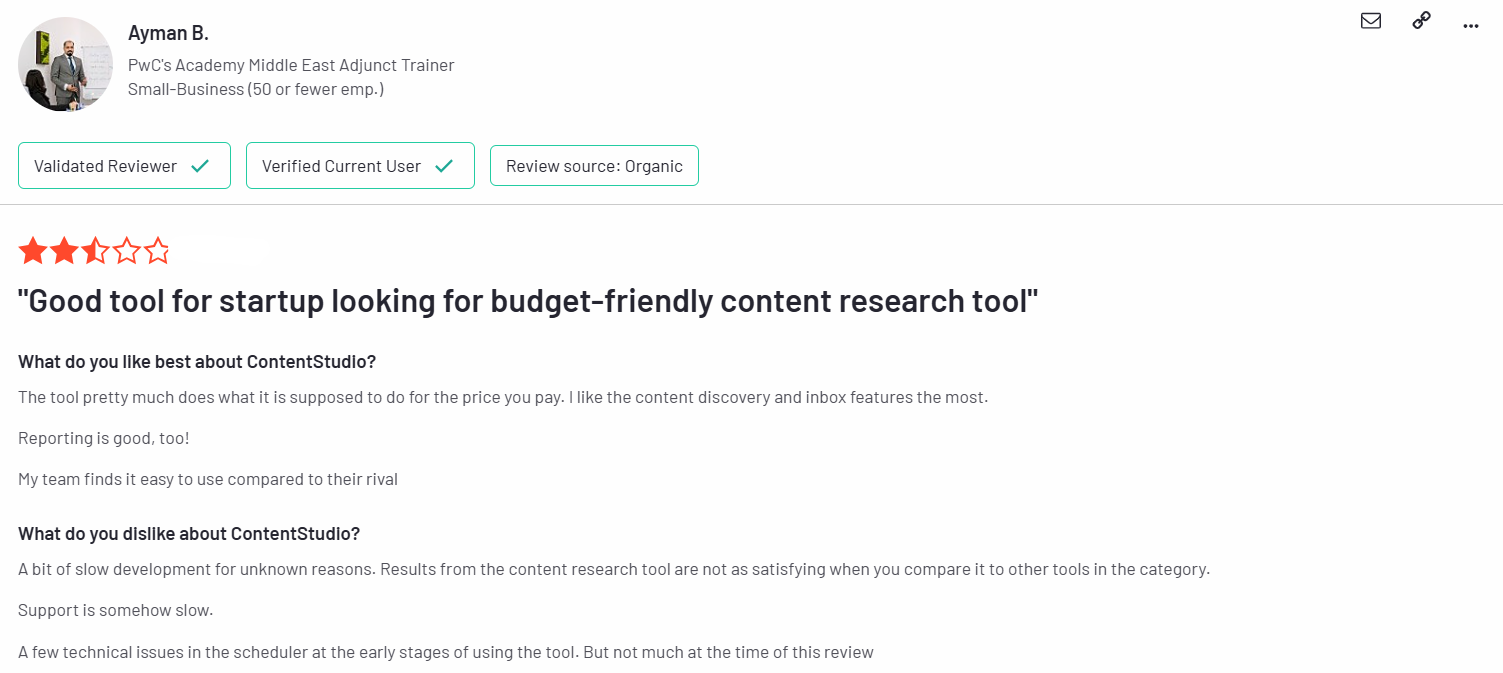Viewport: 1503px width, 673px height.
Task: Click the half-filled third rating star
Action: pyautogui.click(x=95, y=251)
